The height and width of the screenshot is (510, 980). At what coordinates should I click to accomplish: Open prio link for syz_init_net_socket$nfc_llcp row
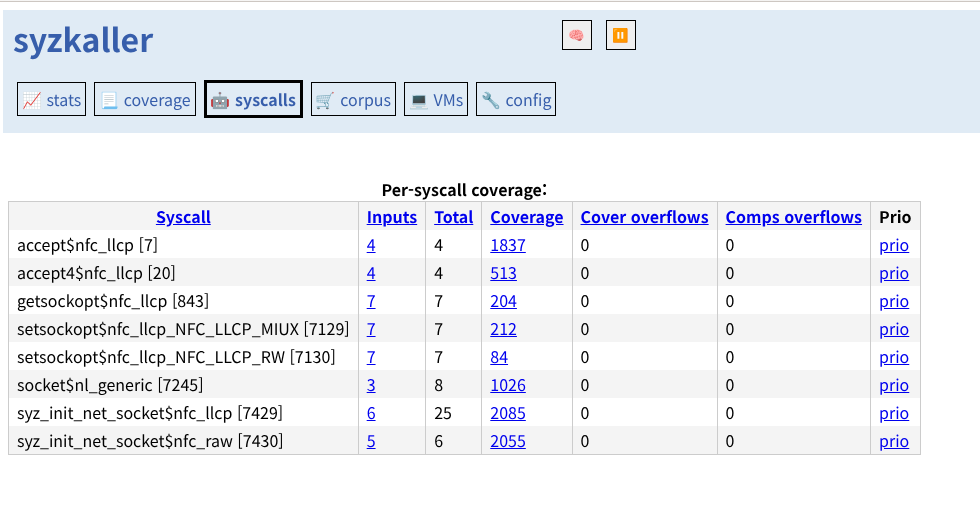click(x=894, y=413)
